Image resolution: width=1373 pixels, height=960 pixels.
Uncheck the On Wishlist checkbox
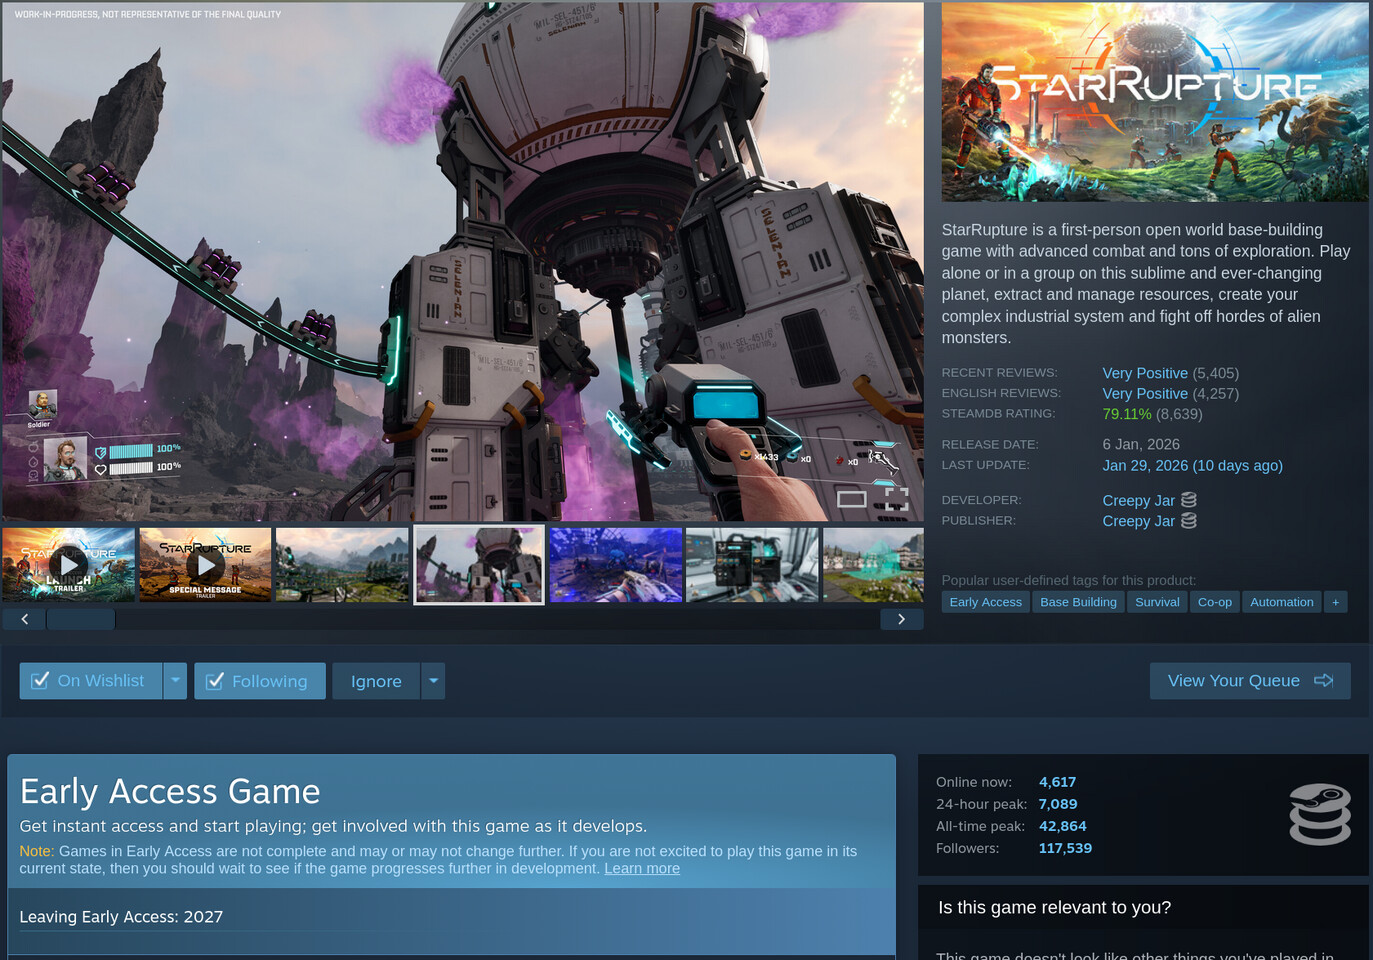(x=40, y=680)
